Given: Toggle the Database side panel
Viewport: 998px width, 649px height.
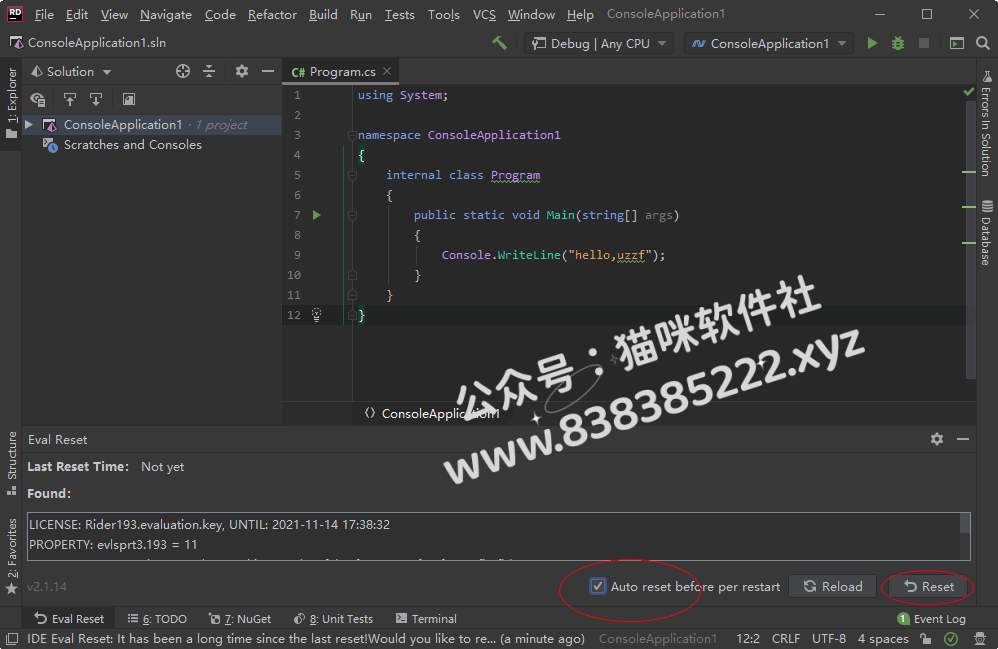Looking at the screenshot, I should [987, 233].
